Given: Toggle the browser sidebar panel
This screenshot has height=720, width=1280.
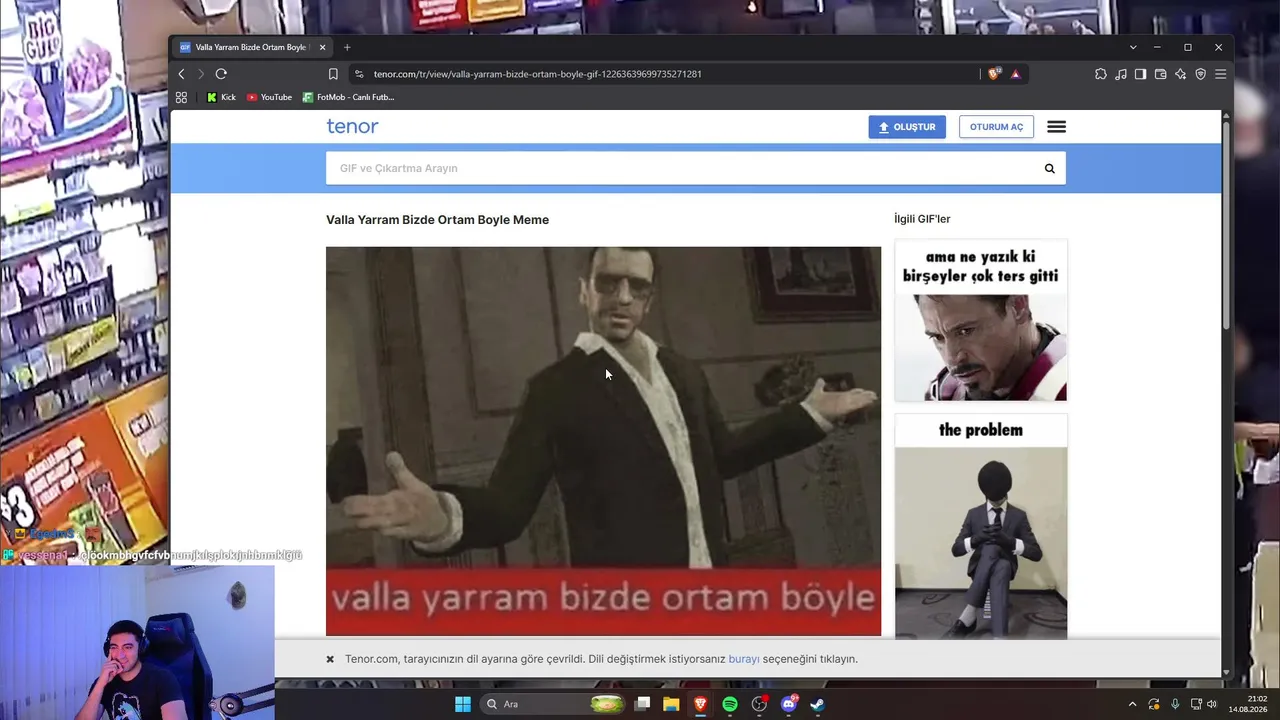Looking at the screenshot, I should pos(1140,74).
